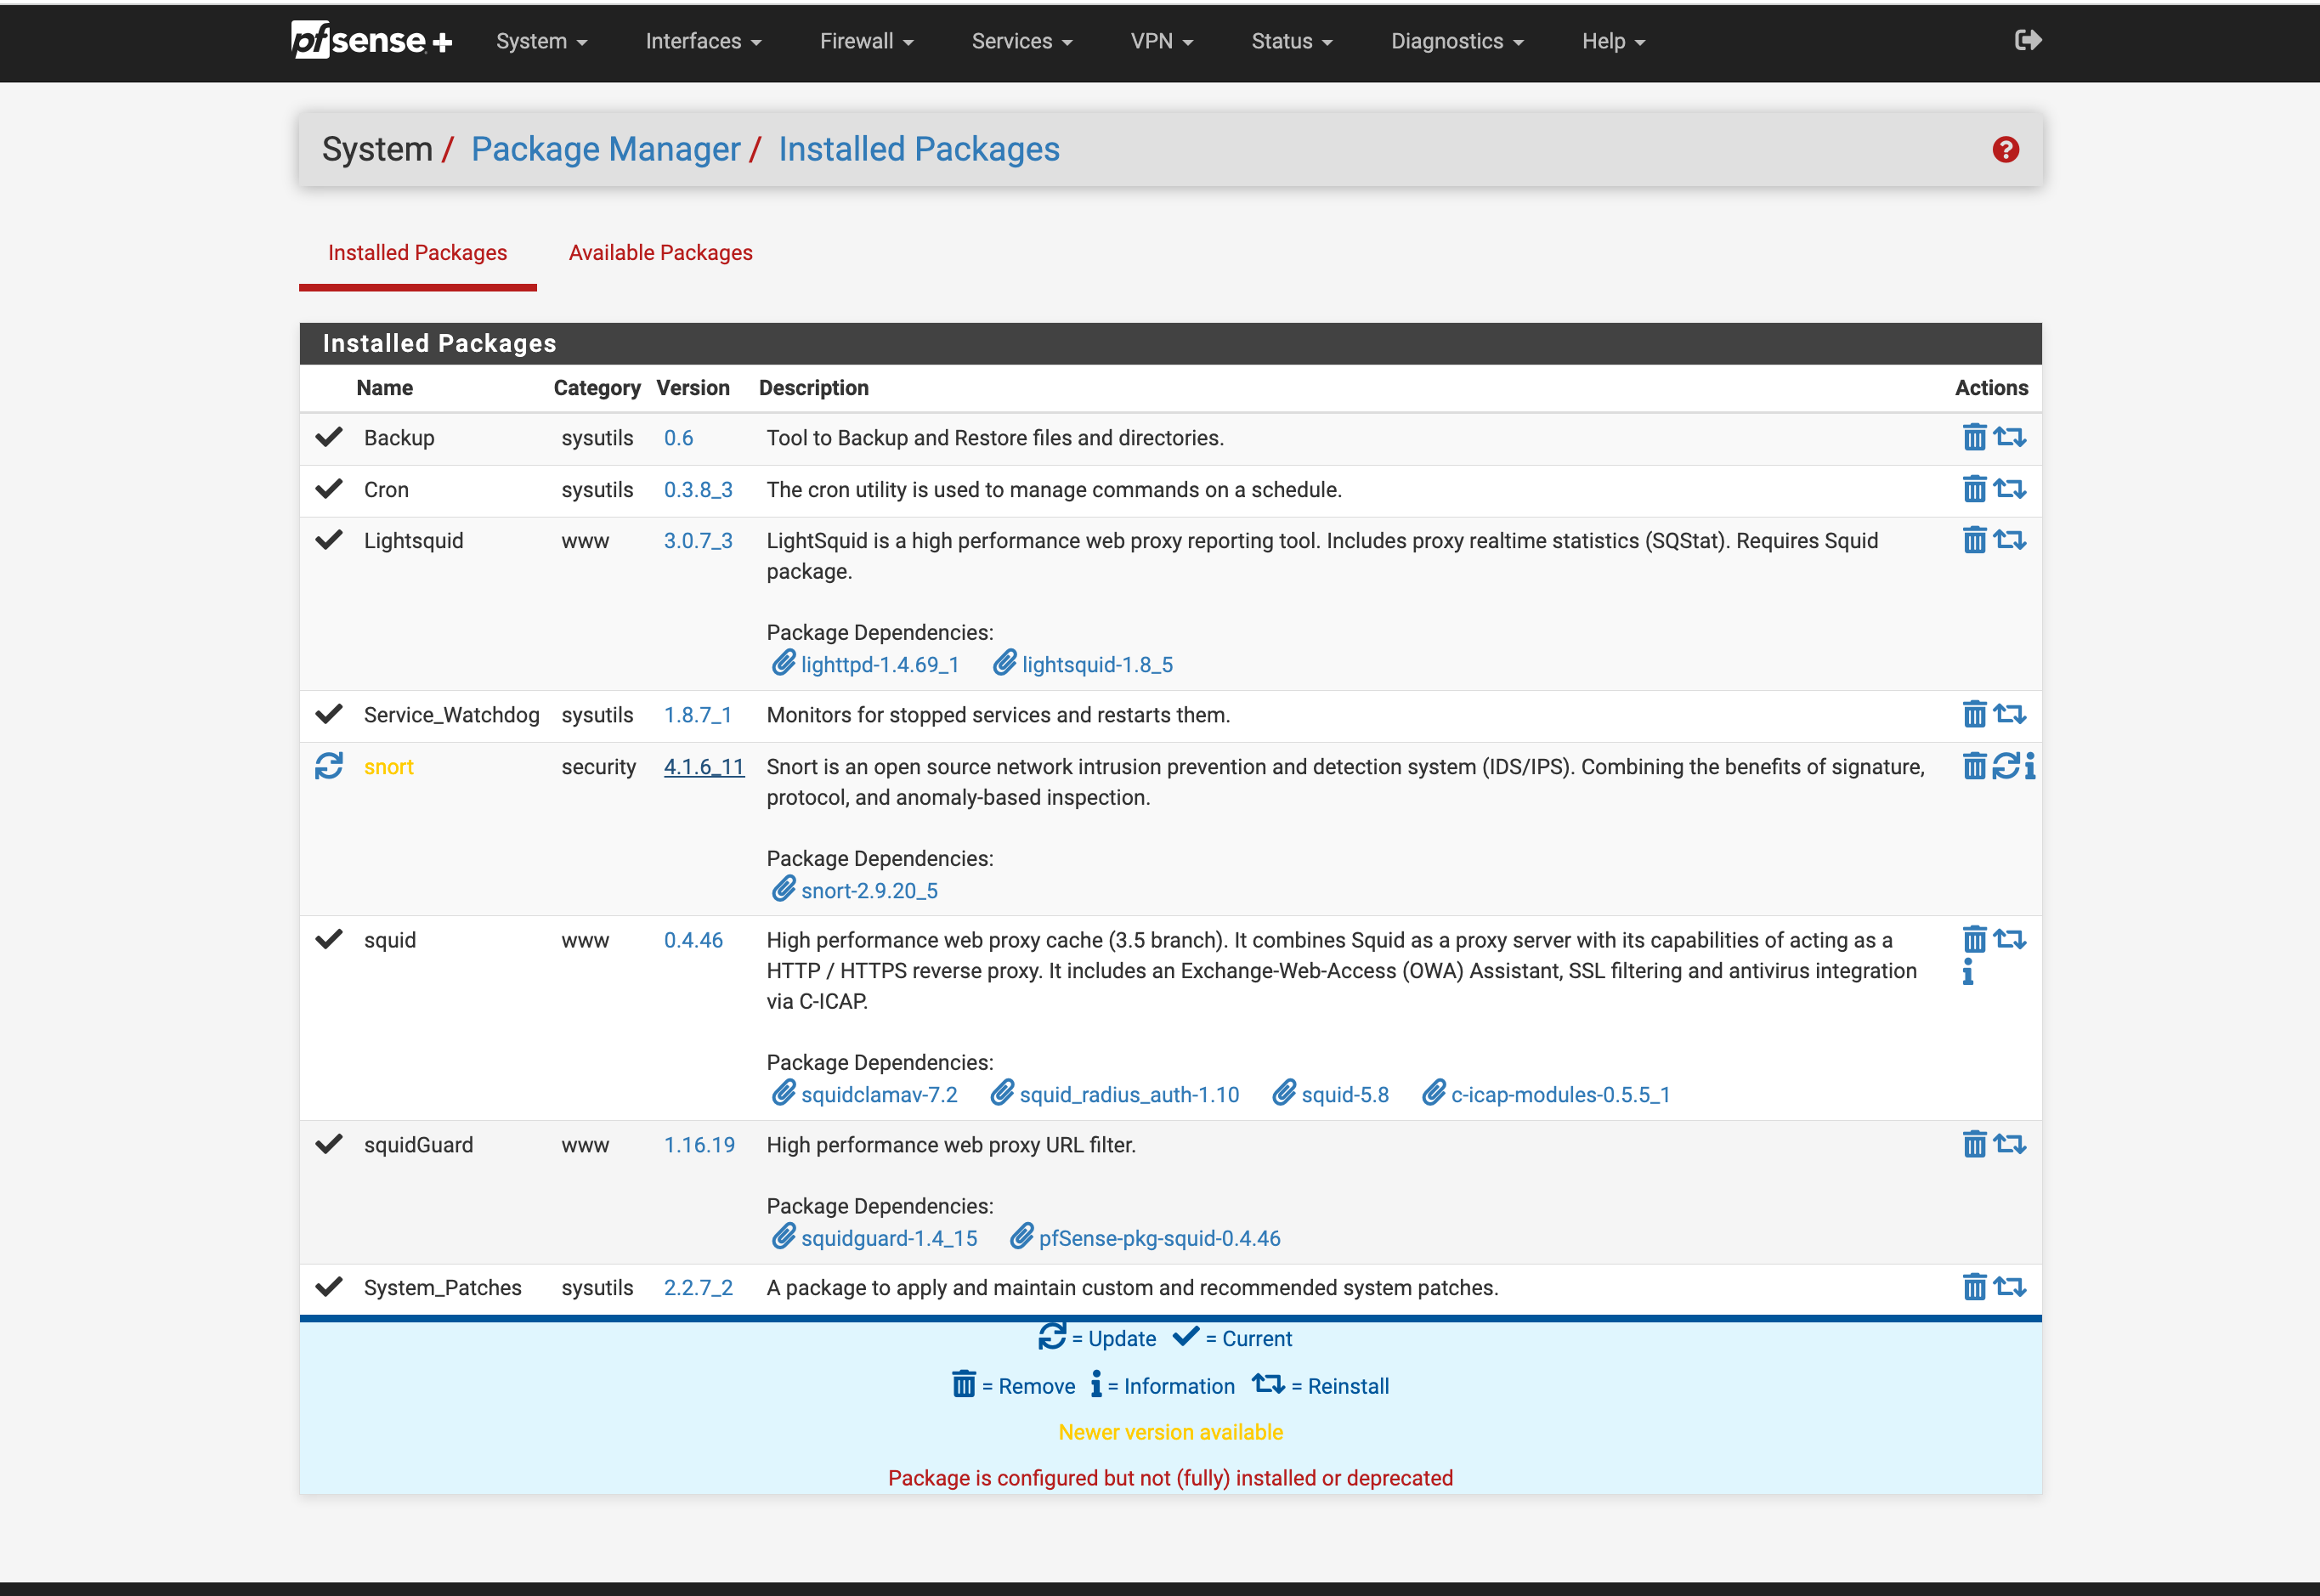Screen dimensions: 2320x1596
Task: Open squid version 0.4.46 link
Action: [693, 941]
